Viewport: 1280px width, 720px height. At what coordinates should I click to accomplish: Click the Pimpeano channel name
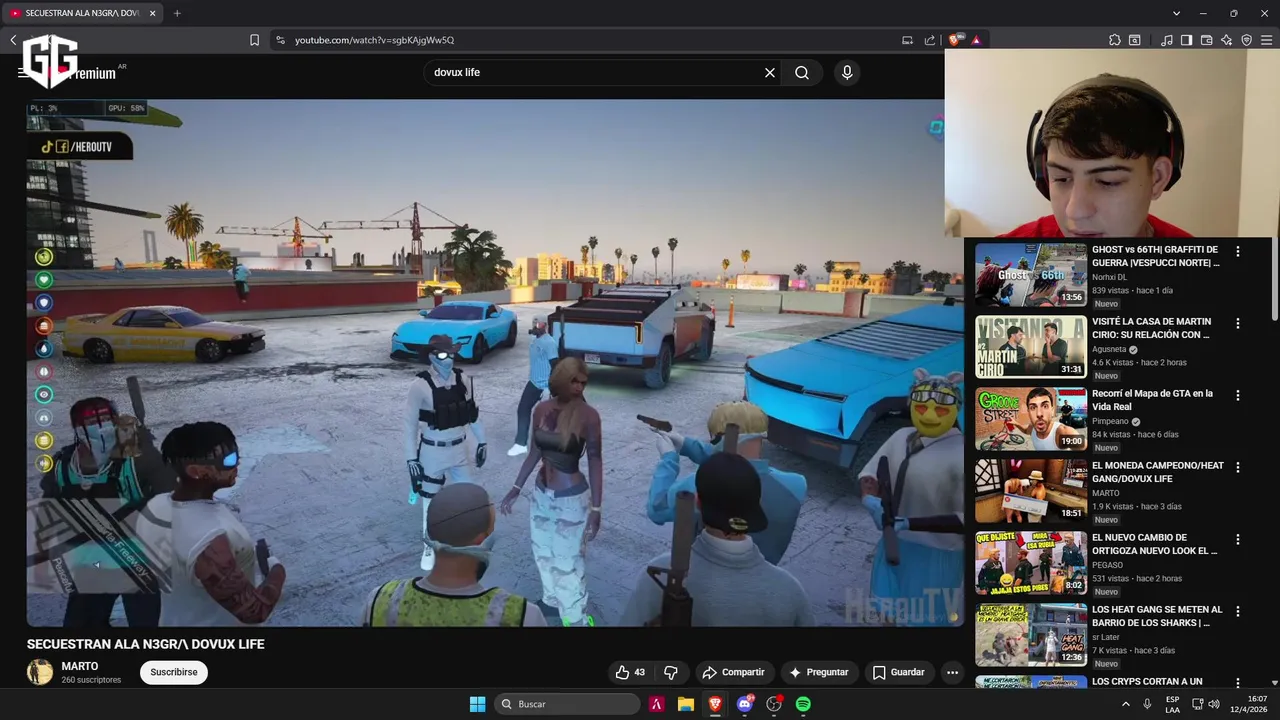click(1110, 422)
